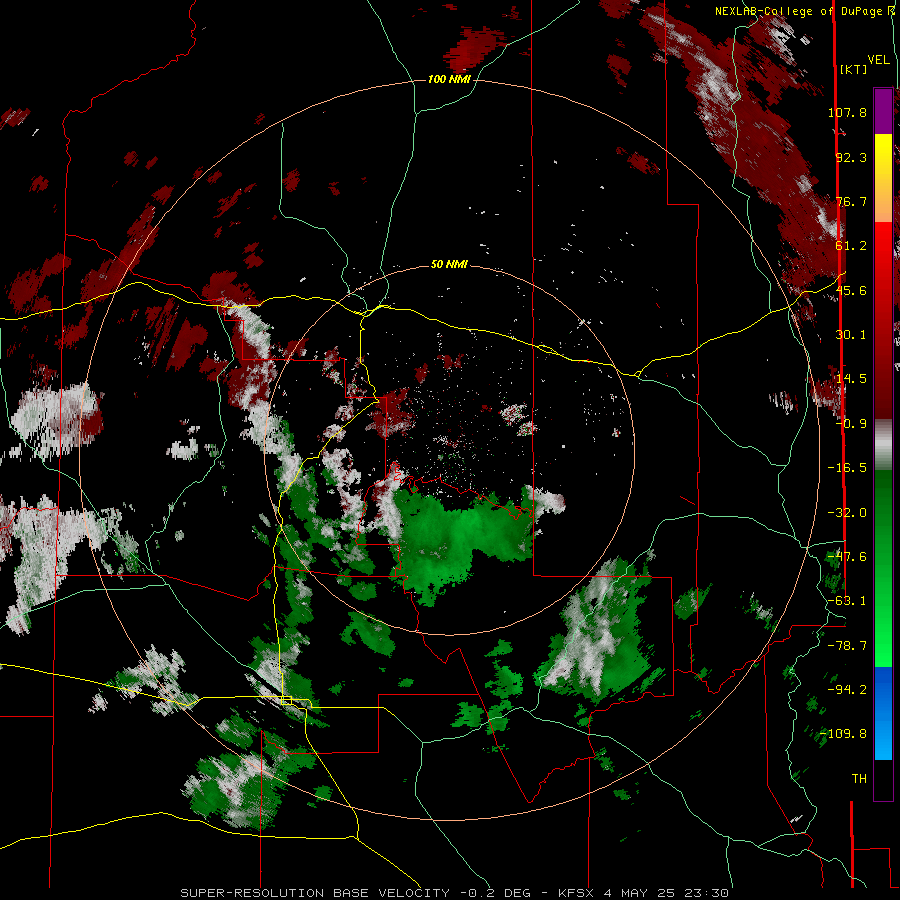Viewport: 900px width, 900px height.
Task: Click the purple segment of the velocity color bar
Action: click(883, 111)
